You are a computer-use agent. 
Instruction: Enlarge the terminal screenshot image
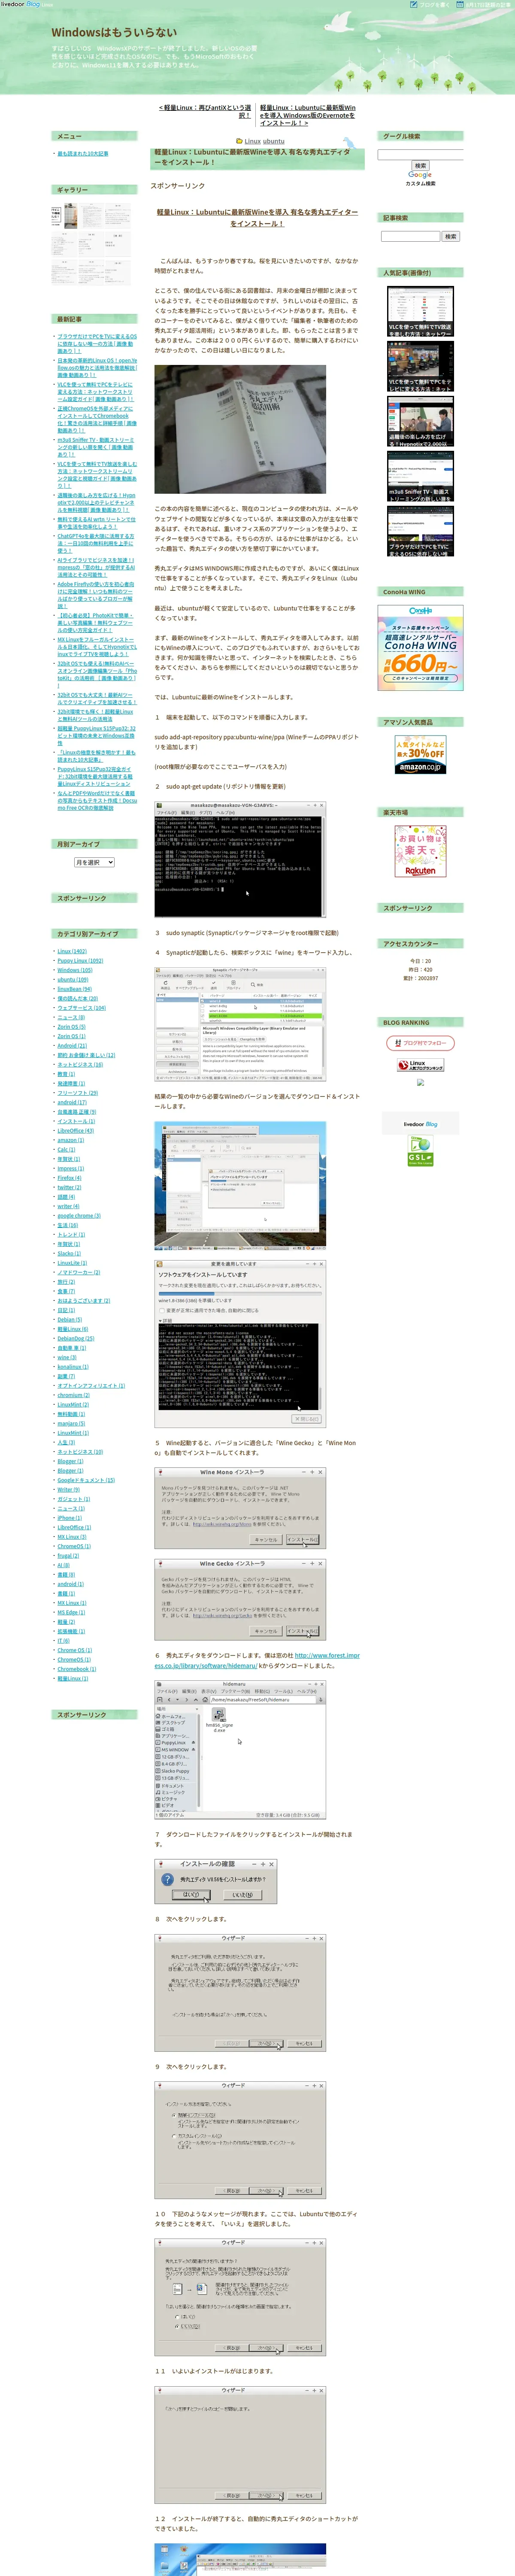[240, 859]
